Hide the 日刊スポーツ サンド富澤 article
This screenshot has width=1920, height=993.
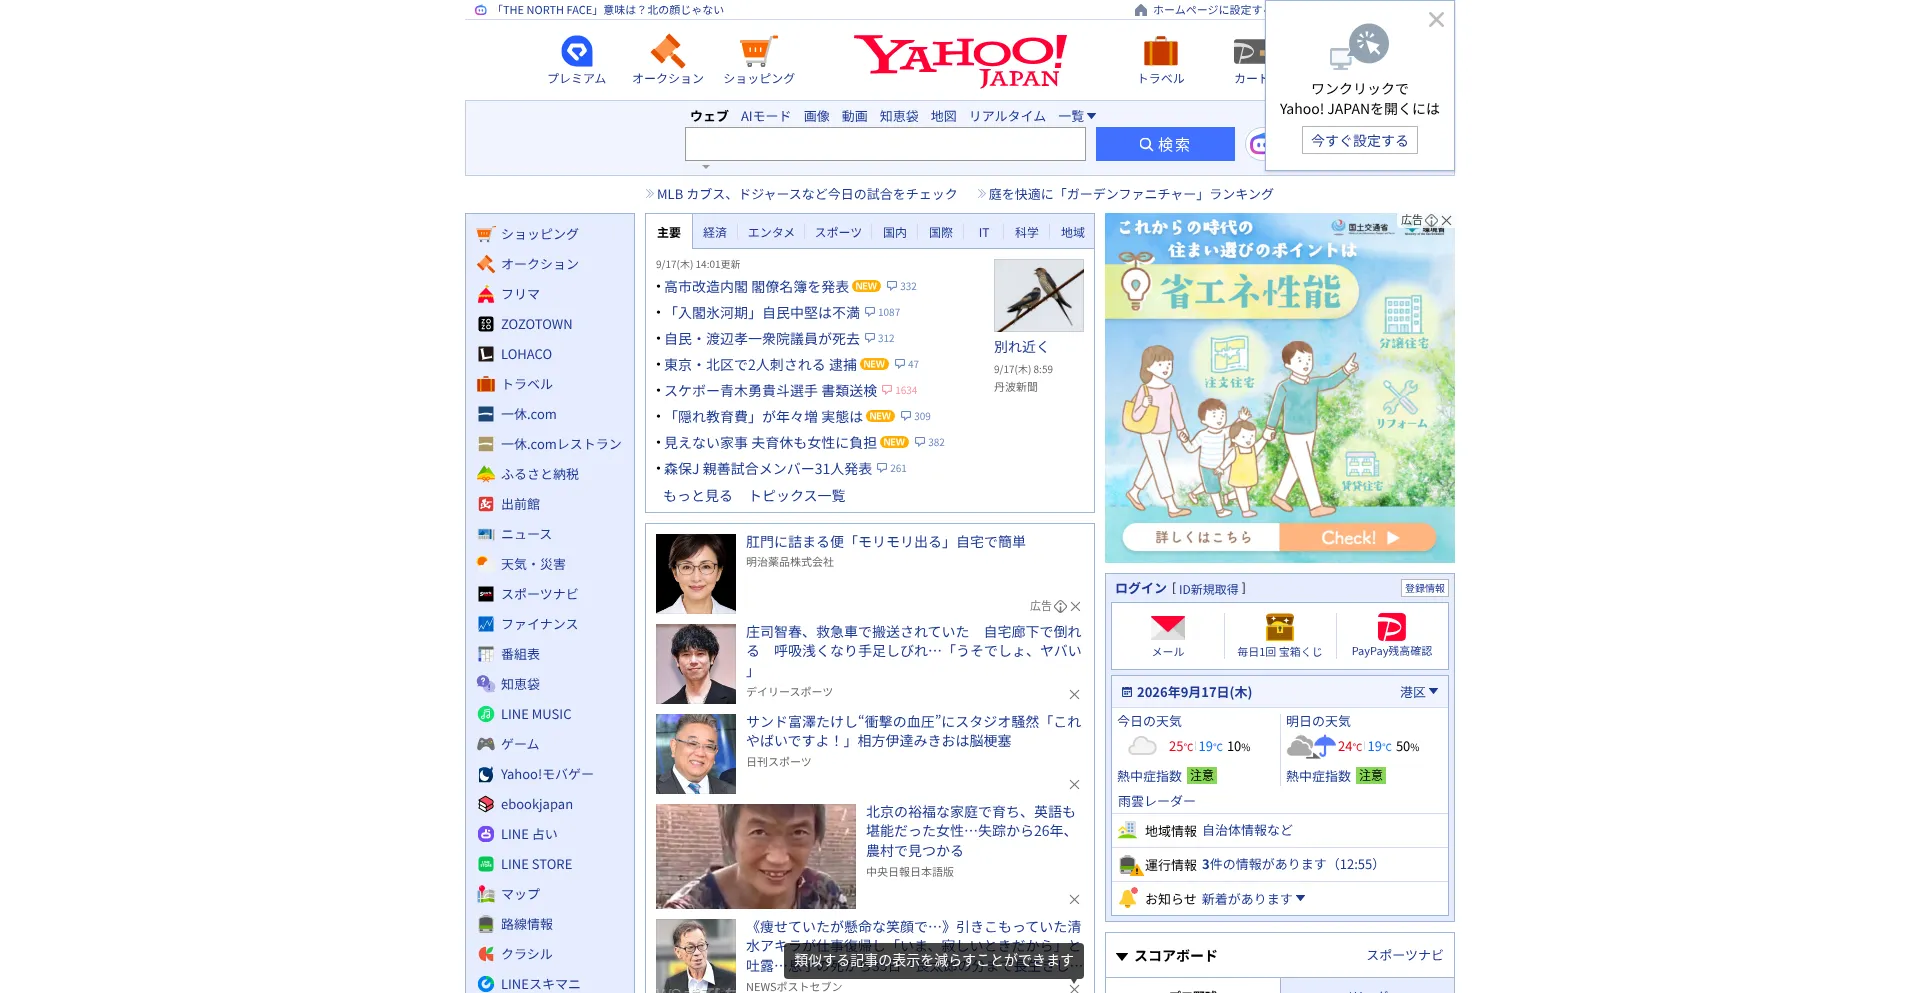tap(1074, 784)
